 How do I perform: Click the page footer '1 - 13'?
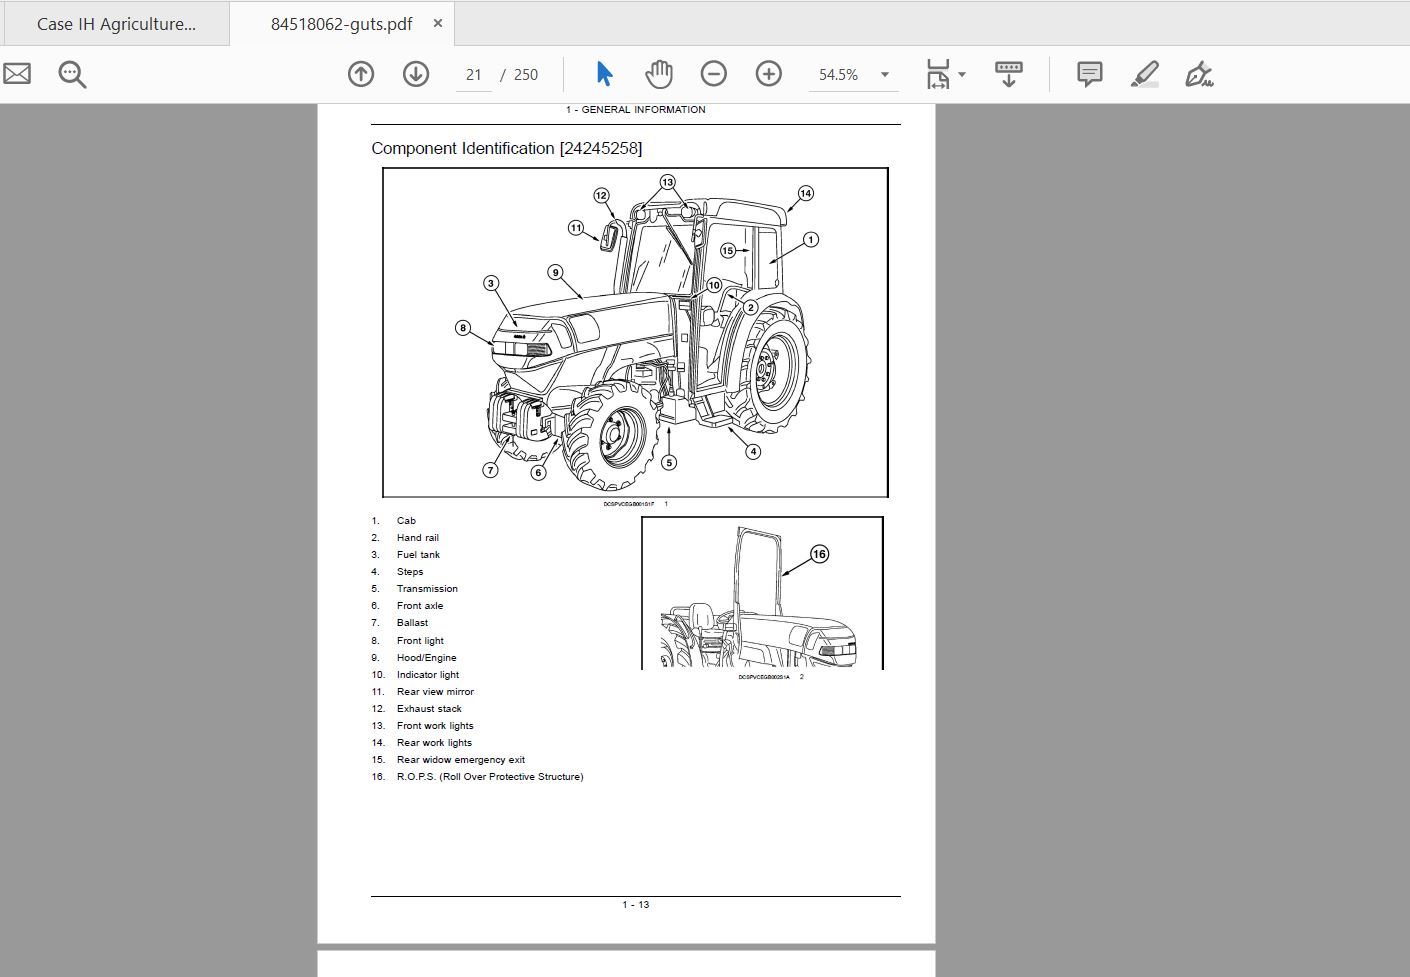tap(636, 905)
